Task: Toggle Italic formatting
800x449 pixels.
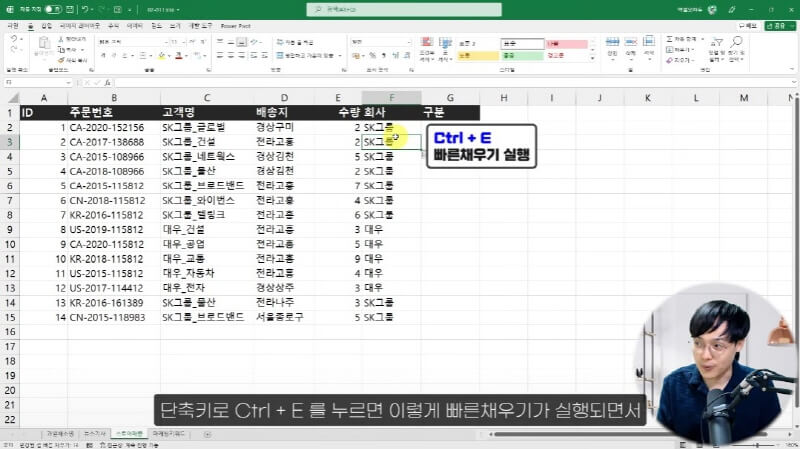Action: [113, 55]
